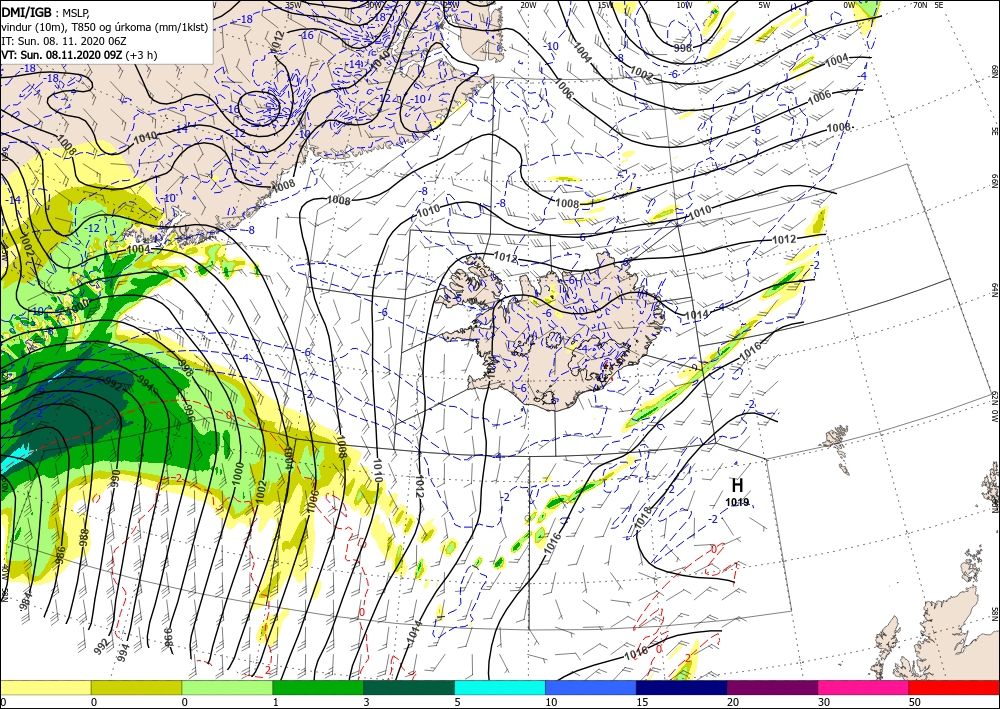Image resolution: width=1000 pixels, height=709 pixels.
Task: Click the 1019 pressure value under H
Action: pyautogui.click(x=737, y=502)
